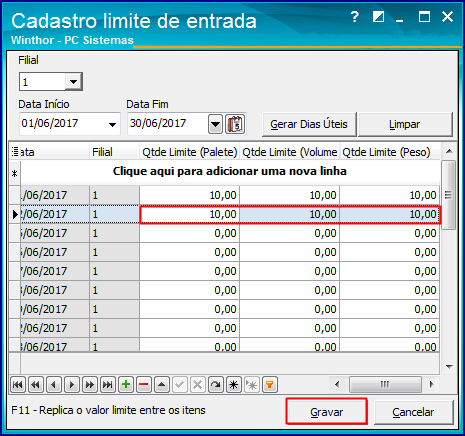This screenshot has width=465, height=436.
Task: Sort by Qtde Limite (Peso) column header
Action: pos(390,152)
